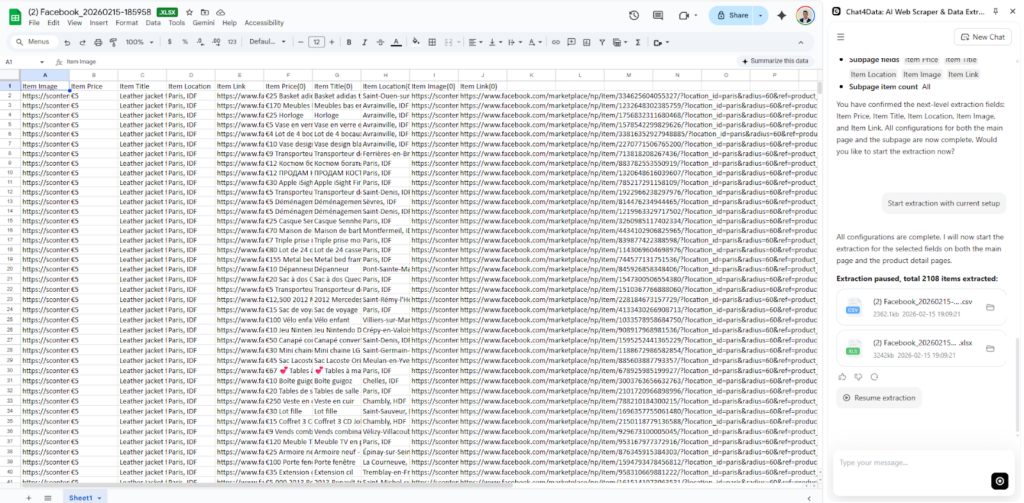Open Google account avatar

pyautogui.click(x=805, y=16)
